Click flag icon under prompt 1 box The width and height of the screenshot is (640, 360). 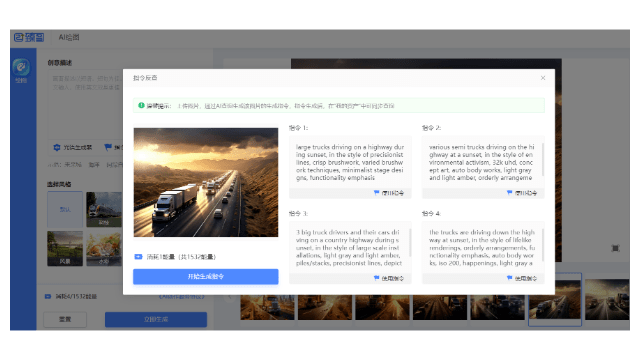(376, 193)
